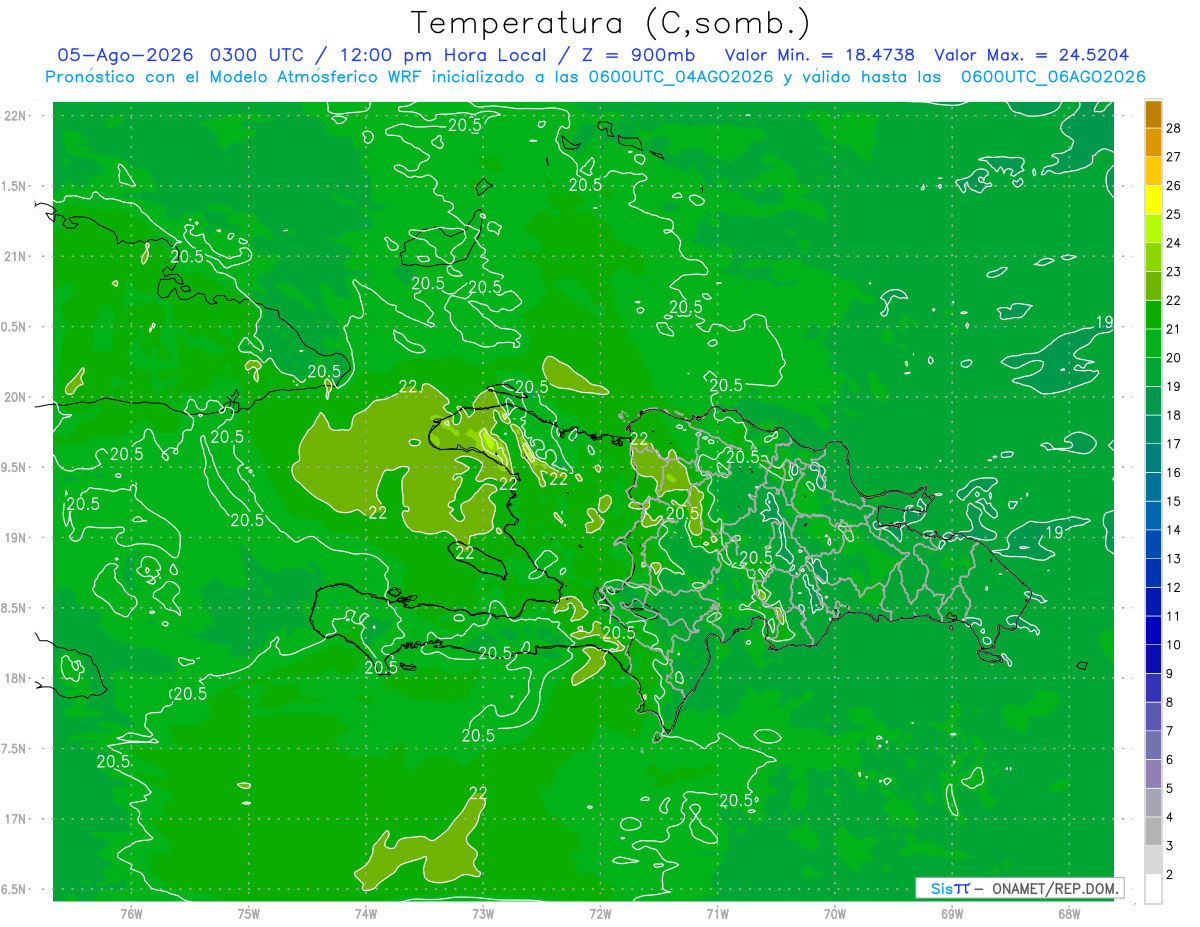Click the '0600UTC_06AGO2026' valid-until timestamp

(1053, 77)
